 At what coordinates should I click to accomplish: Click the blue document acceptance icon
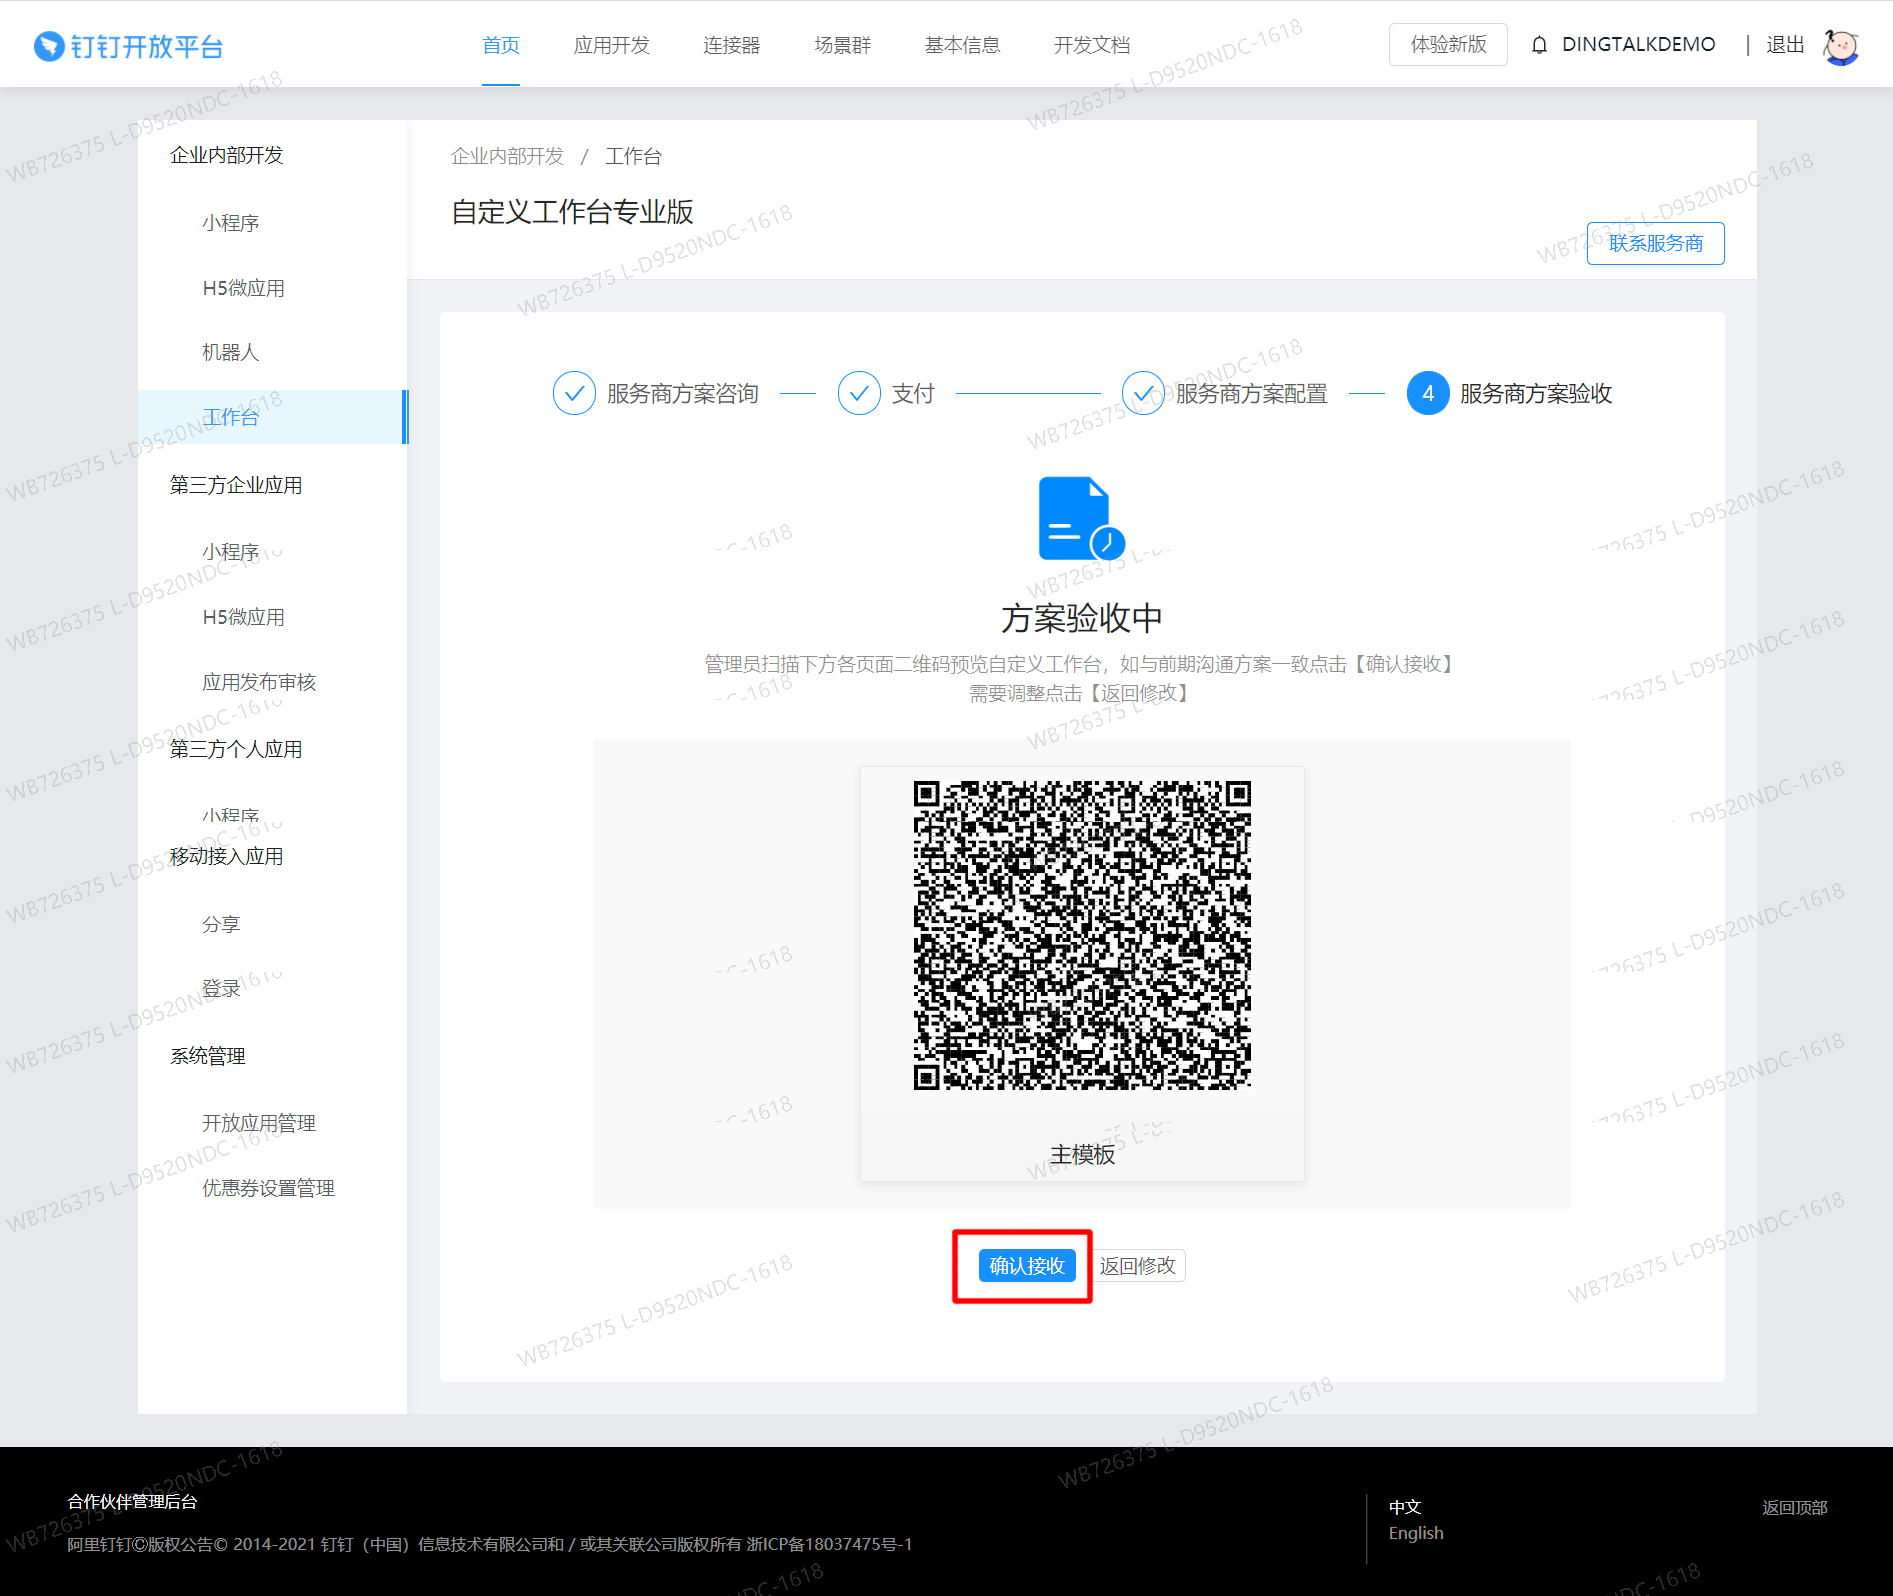click(x=1081, y=518)
